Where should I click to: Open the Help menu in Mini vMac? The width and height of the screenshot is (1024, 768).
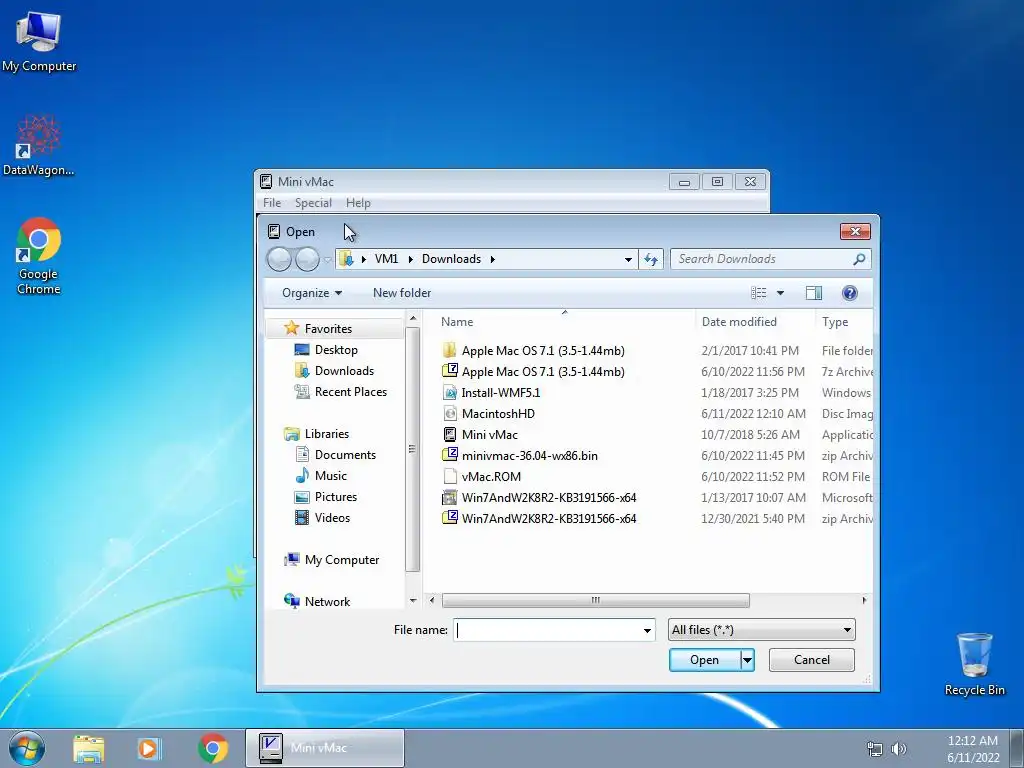[358, 203]
